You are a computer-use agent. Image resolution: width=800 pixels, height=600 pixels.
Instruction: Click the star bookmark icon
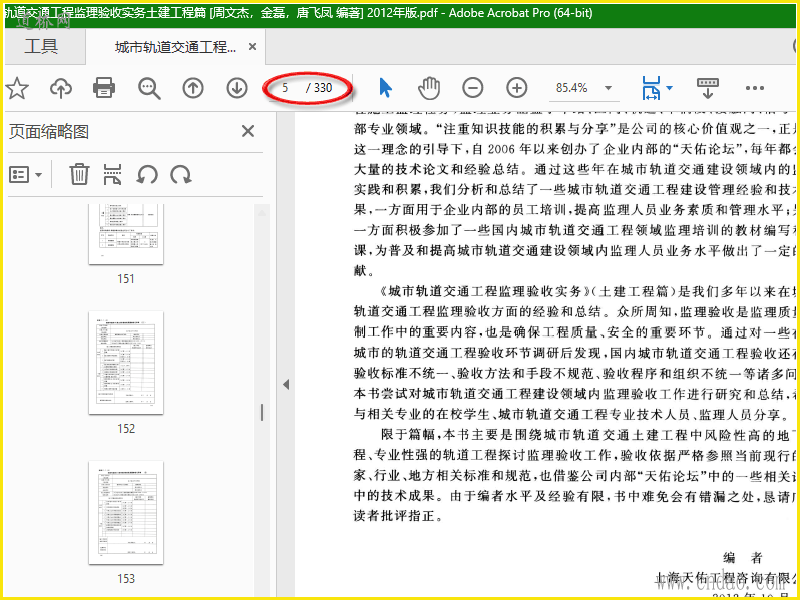click(x=17, y=88)
